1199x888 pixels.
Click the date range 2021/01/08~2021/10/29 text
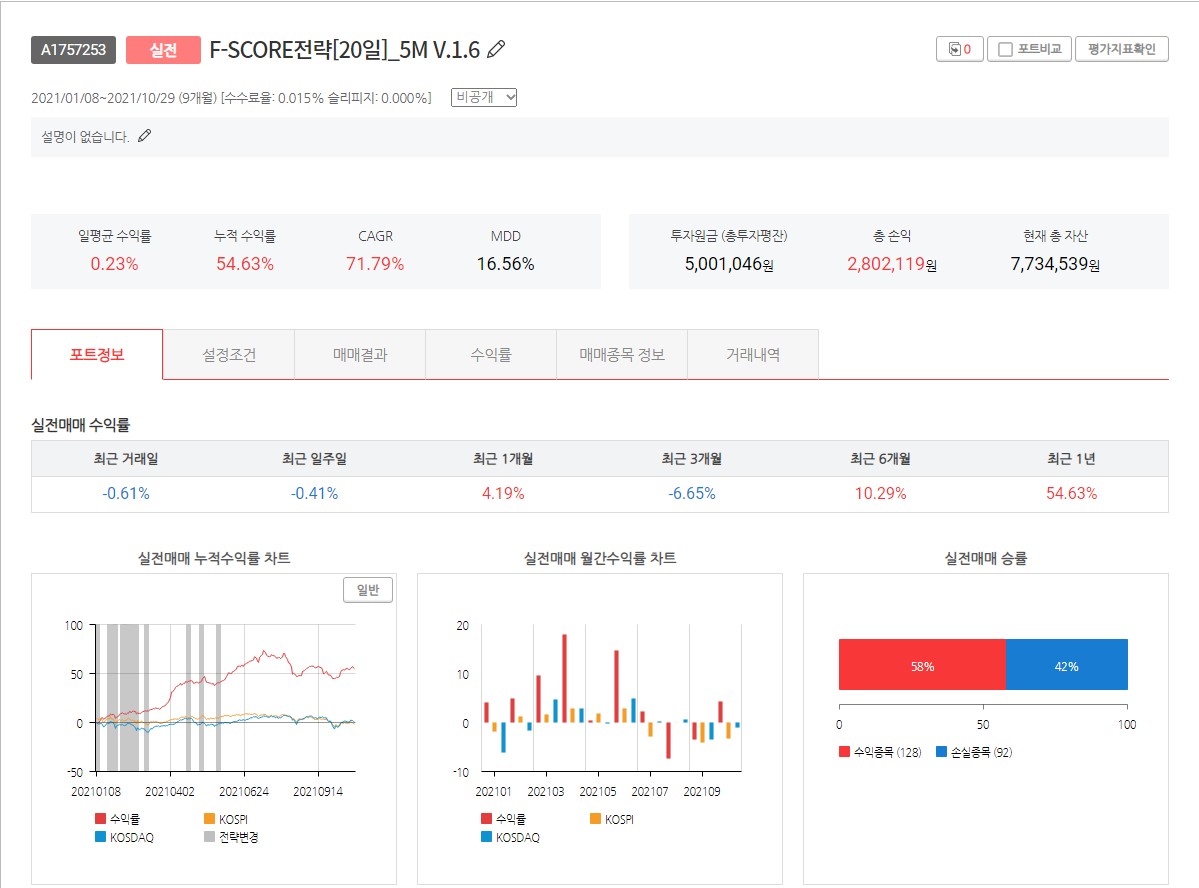click(x=103, y=98)
